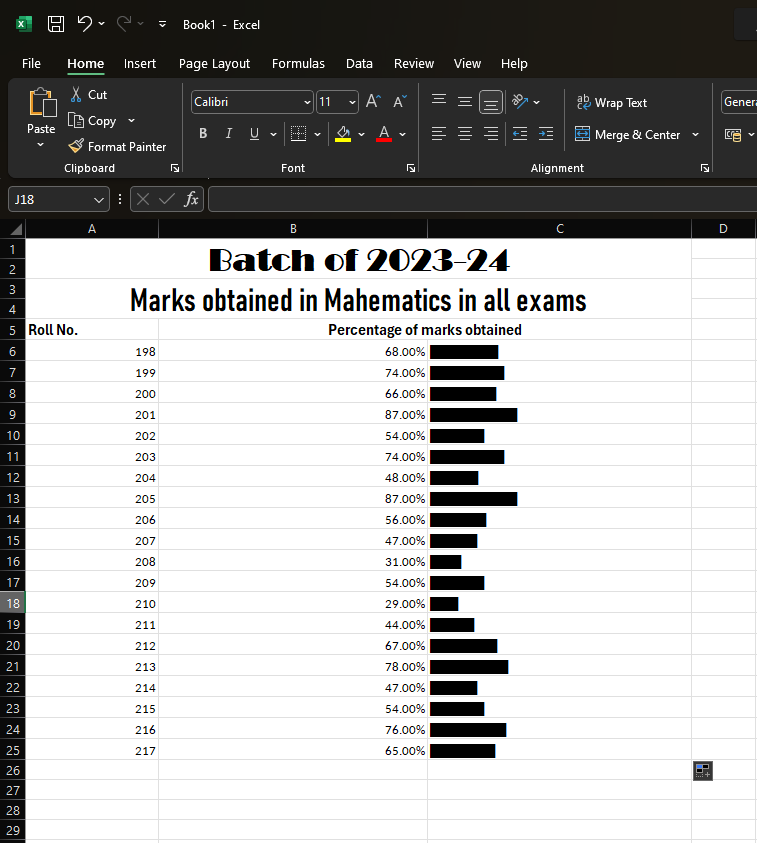Switch to the Data tab
The image size is (757, 843).
point(359,63)
